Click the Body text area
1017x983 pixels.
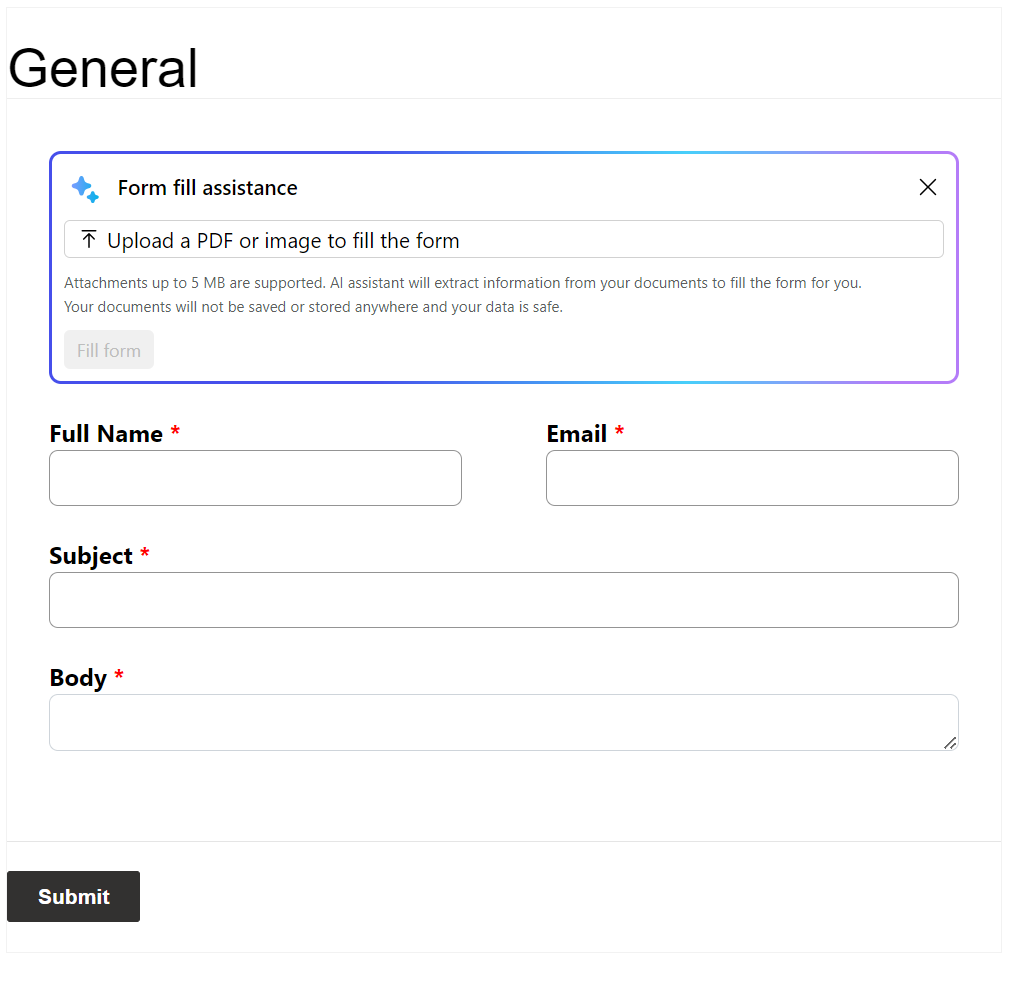point(503,722)
